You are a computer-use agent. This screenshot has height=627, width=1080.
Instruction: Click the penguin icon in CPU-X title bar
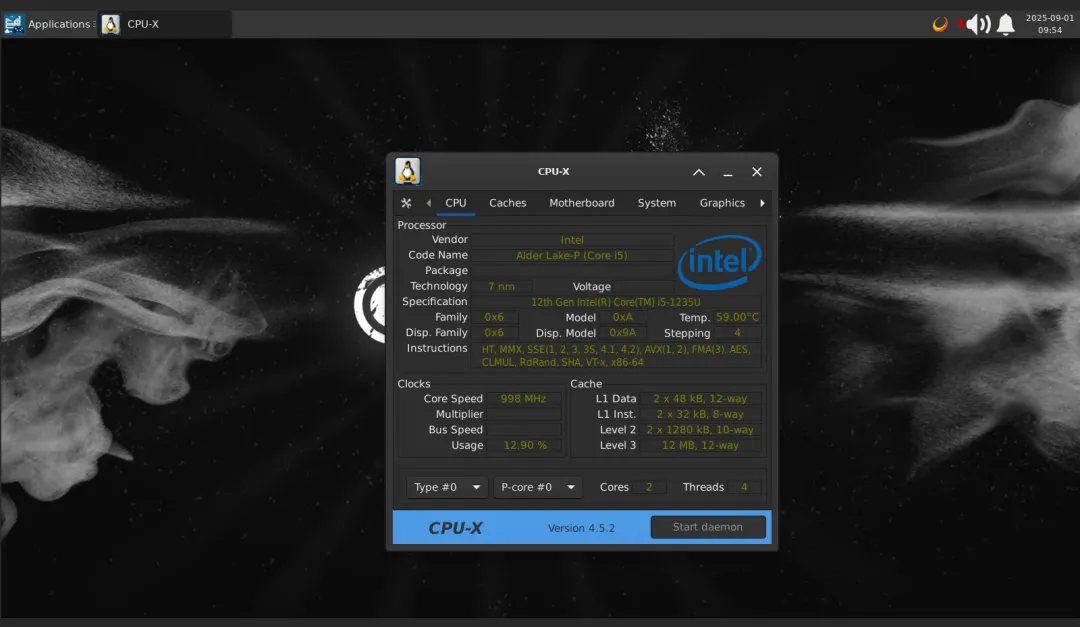(407, 171)
